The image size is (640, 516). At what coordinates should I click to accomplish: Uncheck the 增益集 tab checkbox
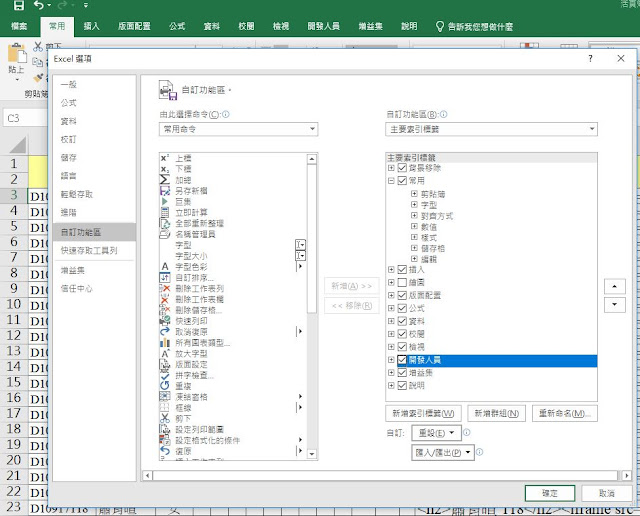[x=402, y=373]
